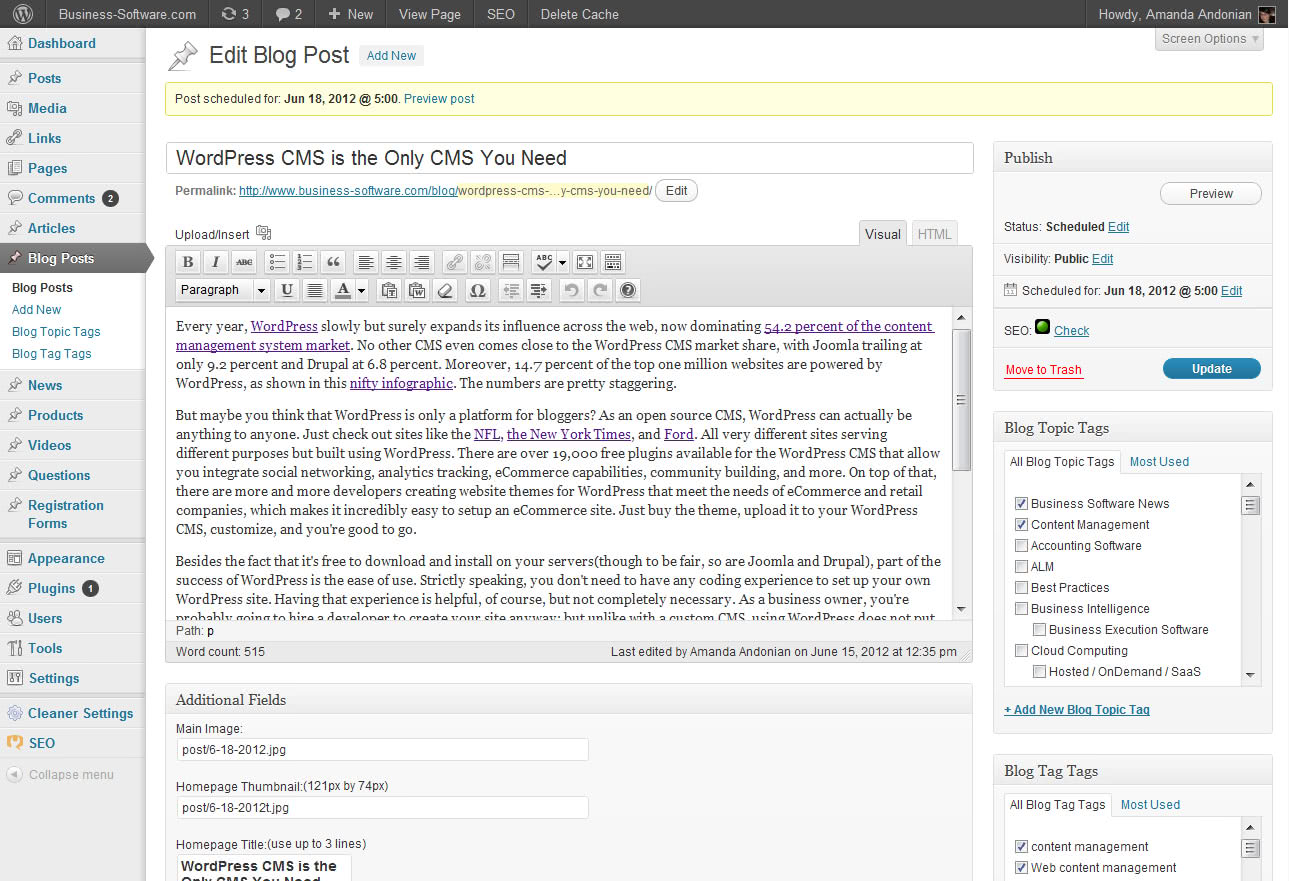This screenshot has width=1289, height=881.
Task: Open the Howdy, Amanda Andonian account menu
Action: [1186, 14]
